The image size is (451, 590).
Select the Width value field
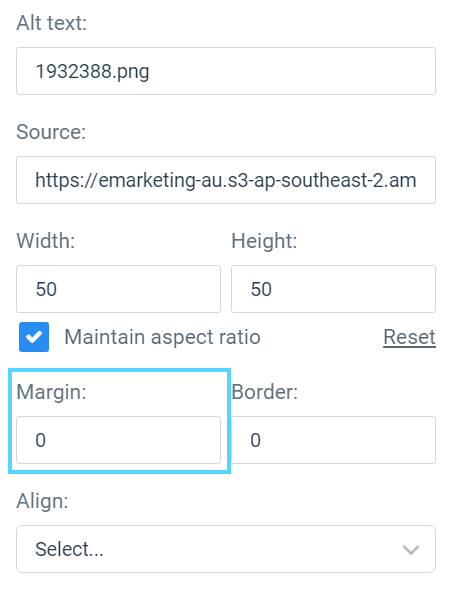(x=118, y=289)
